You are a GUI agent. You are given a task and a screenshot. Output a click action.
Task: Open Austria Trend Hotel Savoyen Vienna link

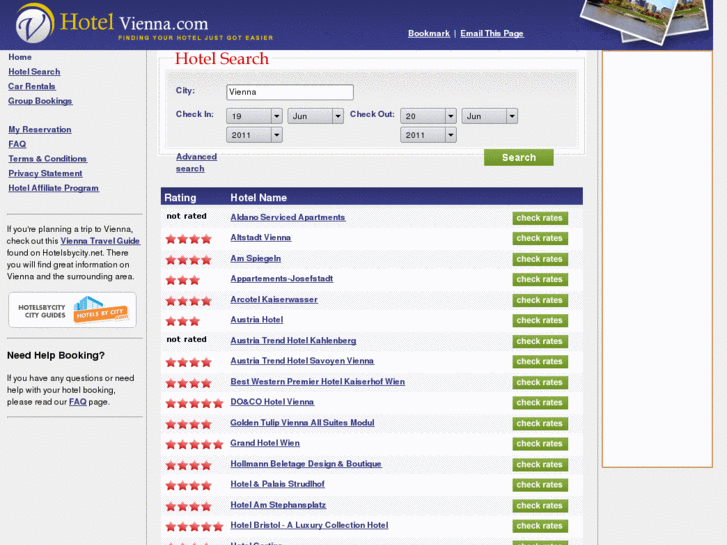[x=302, y=361]
